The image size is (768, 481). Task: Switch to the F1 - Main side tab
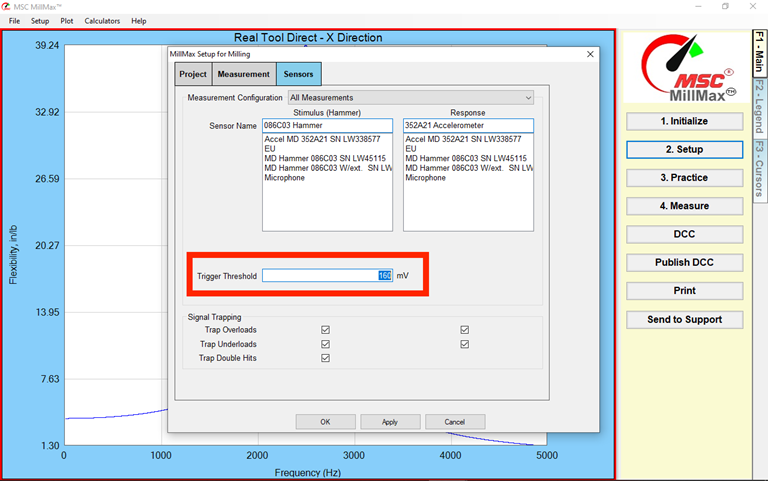759,52
